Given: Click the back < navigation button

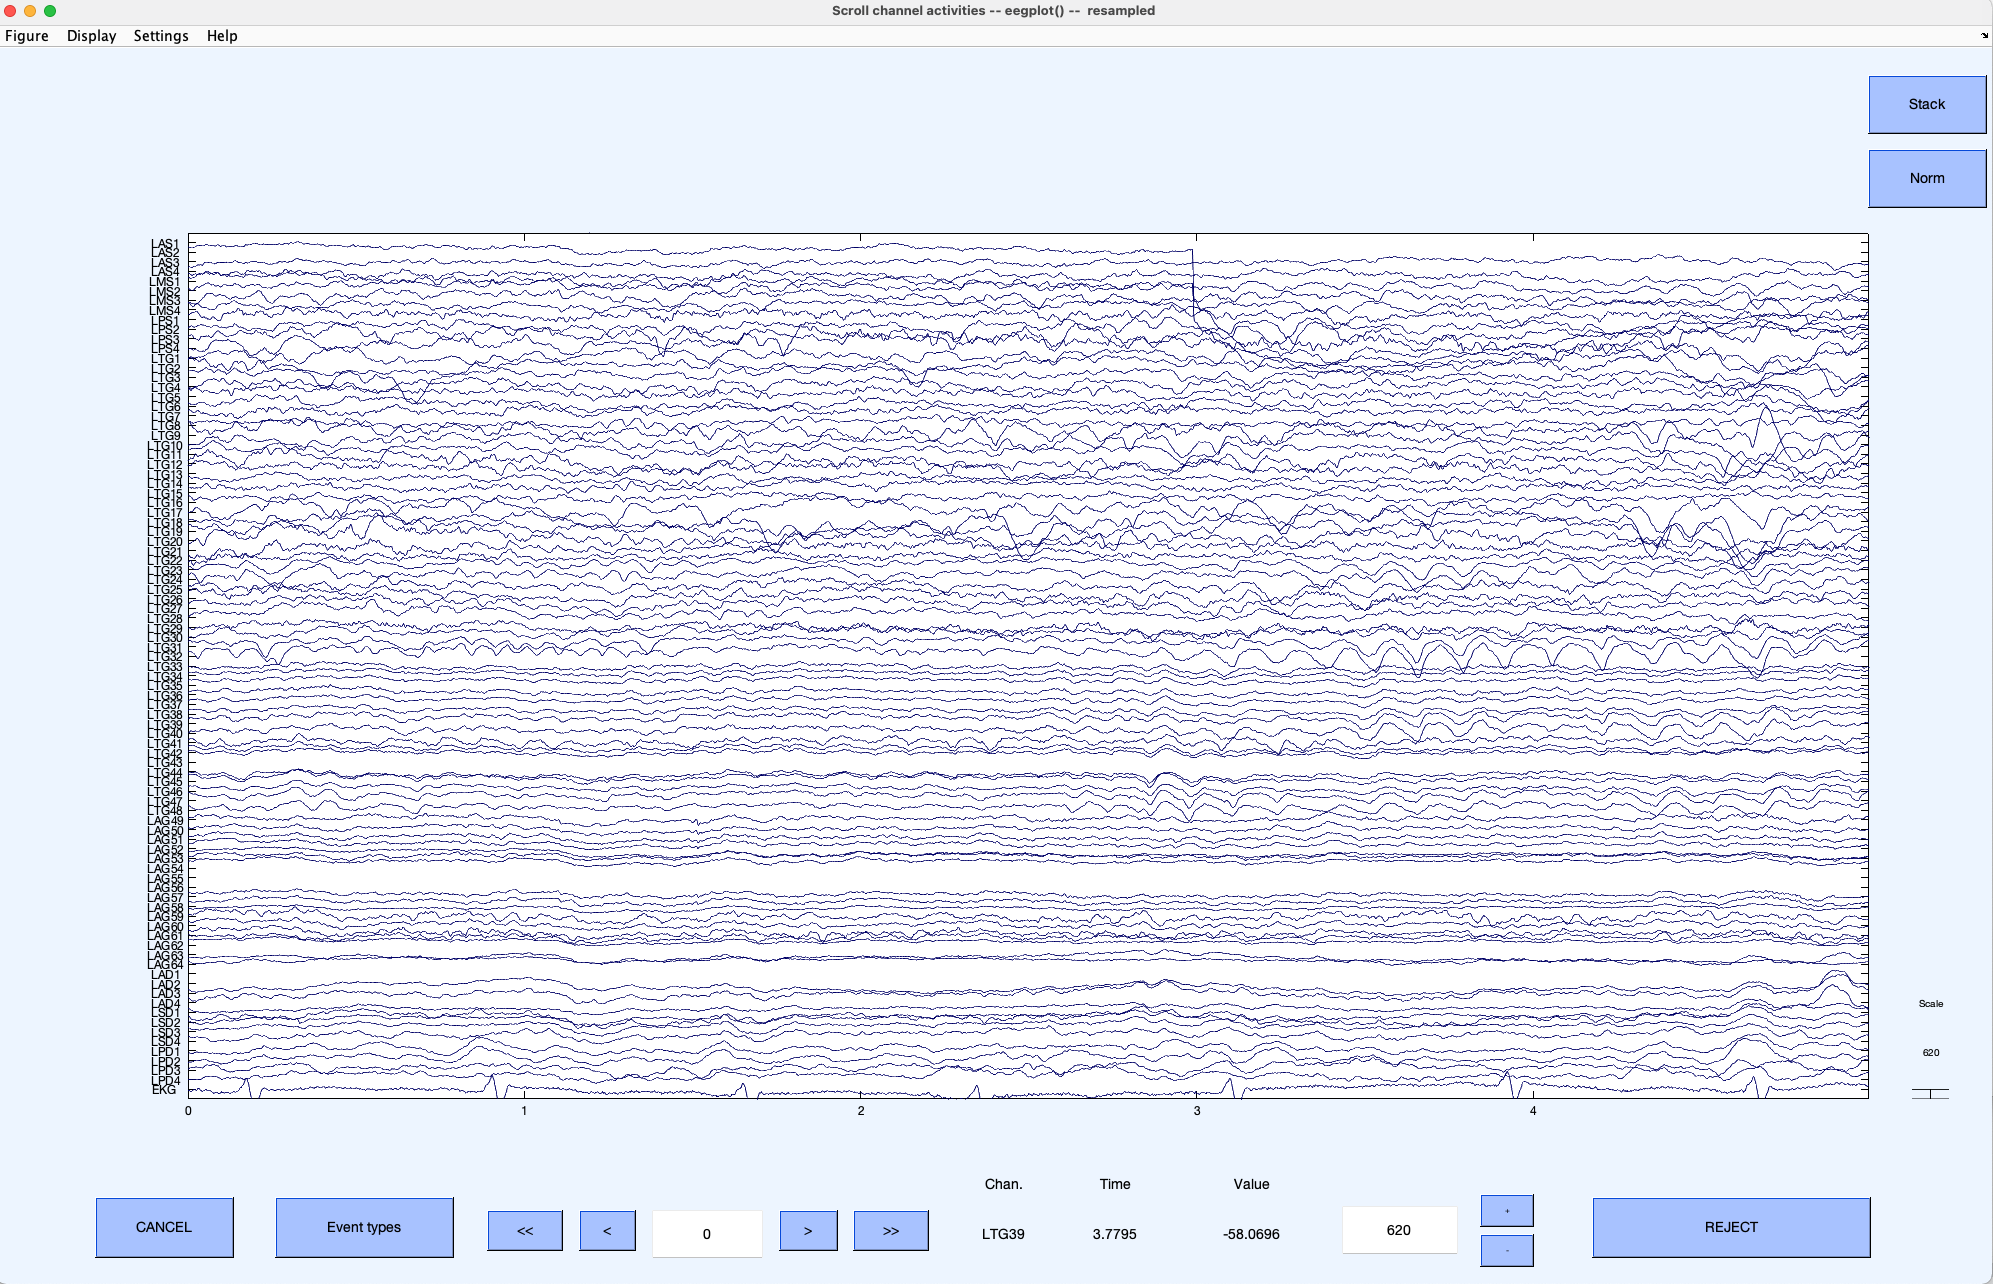Looking at the screenshot, I should pos(604,1227).
